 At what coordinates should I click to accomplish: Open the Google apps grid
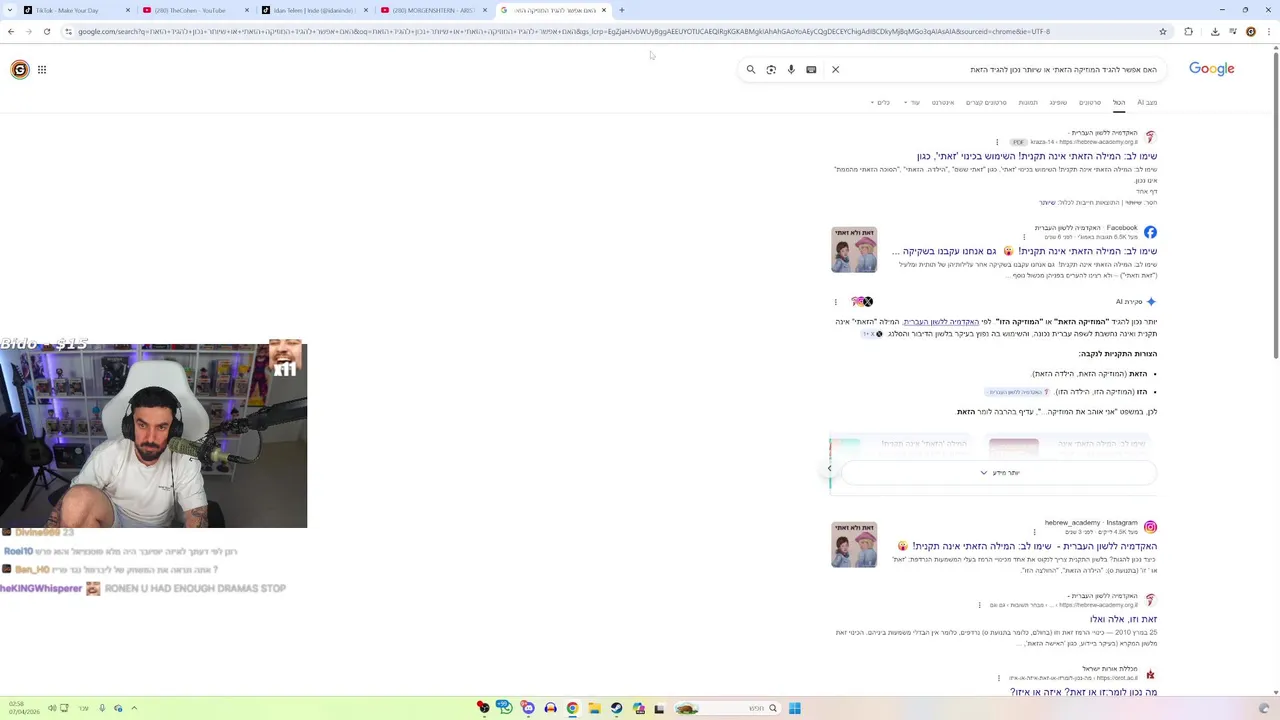coord(42,70)
